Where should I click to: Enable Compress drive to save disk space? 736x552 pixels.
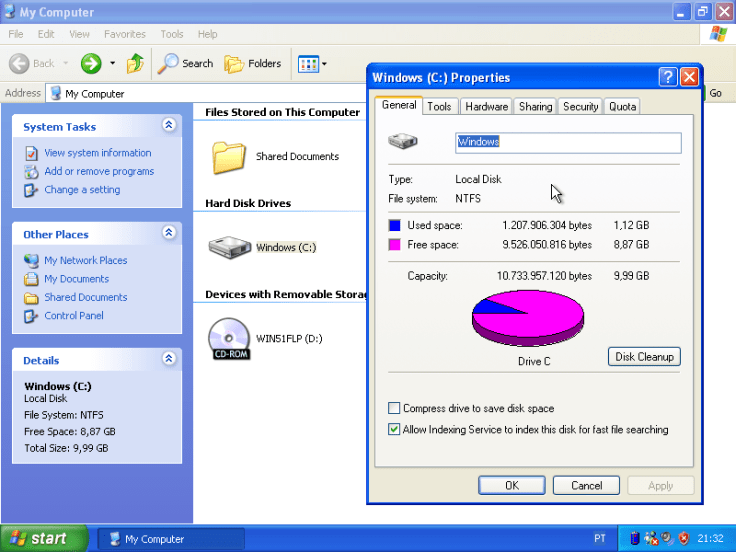[x=394, y=409]
